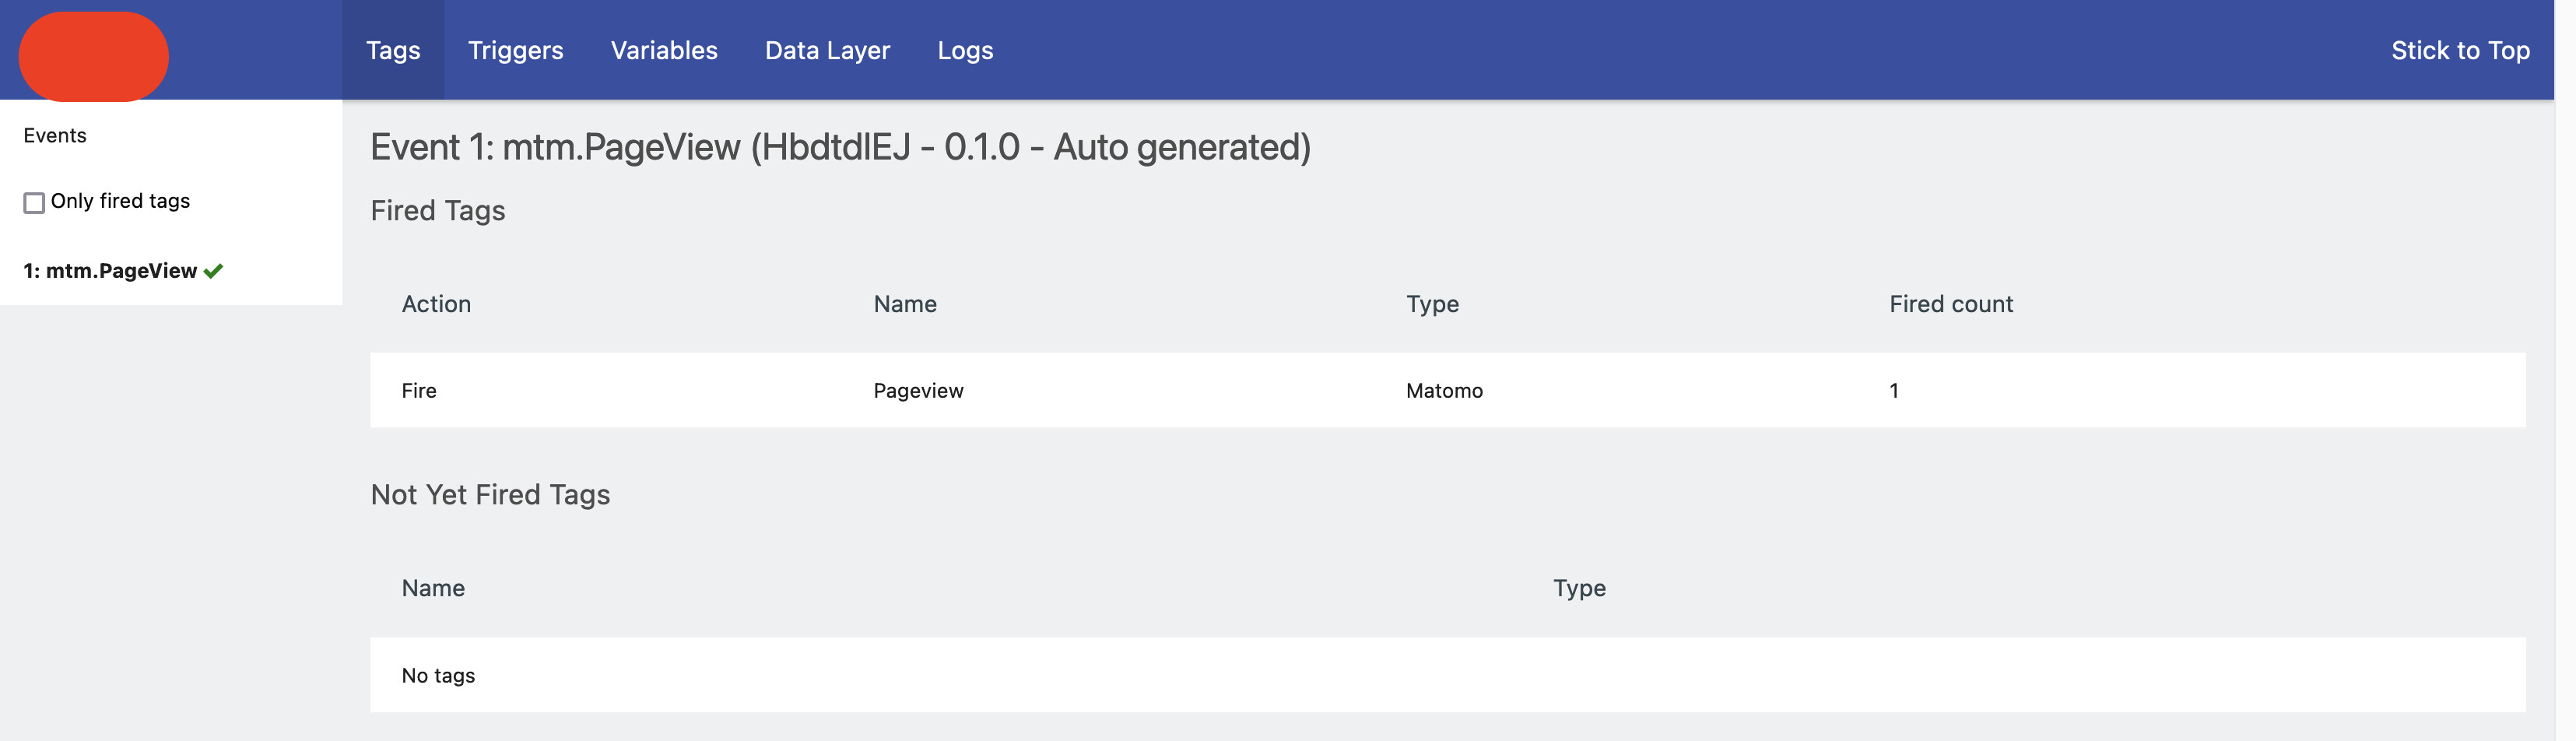Viewport: 2576px width, 741px height.
Task: Click the Pageview tag name
Action: (x=918, y=391)
